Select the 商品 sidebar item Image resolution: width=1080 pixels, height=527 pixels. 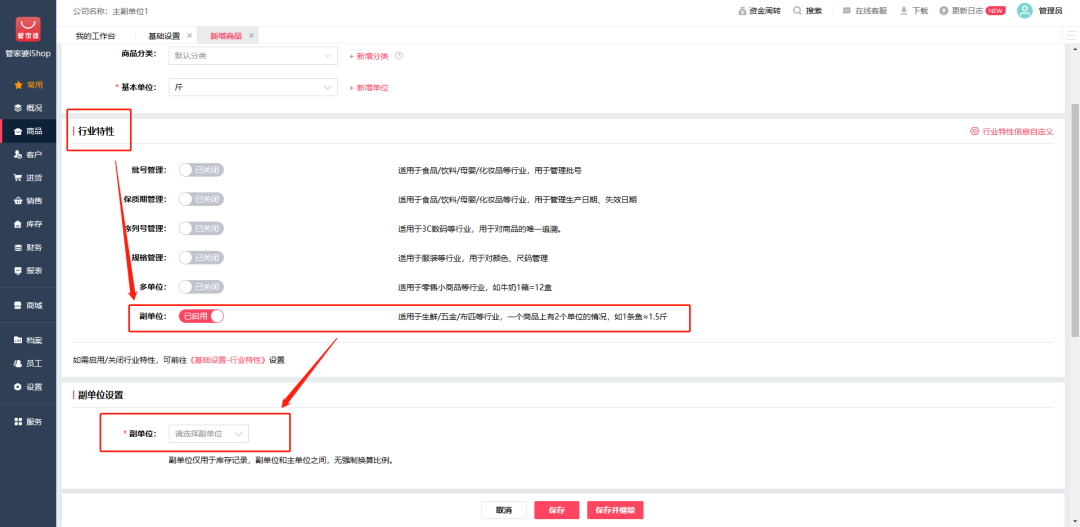28,132
